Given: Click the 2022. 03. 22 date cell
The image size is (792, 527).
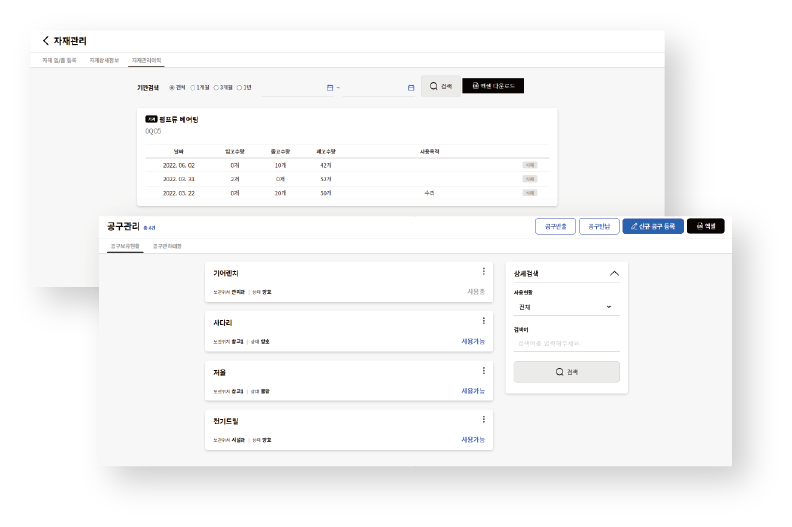Looking at the screenshot, I should click(x=179, y=193).
